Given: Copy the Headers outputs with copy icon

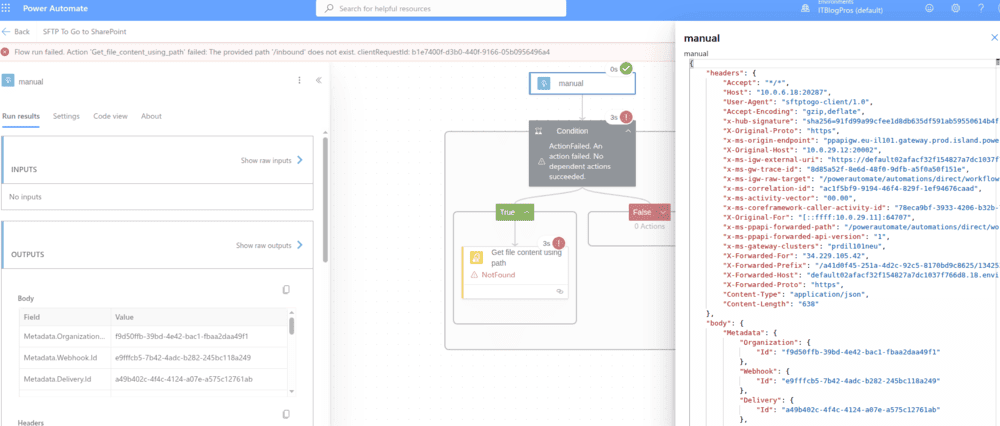Looking at the screenshot, I should coord(286,415).
